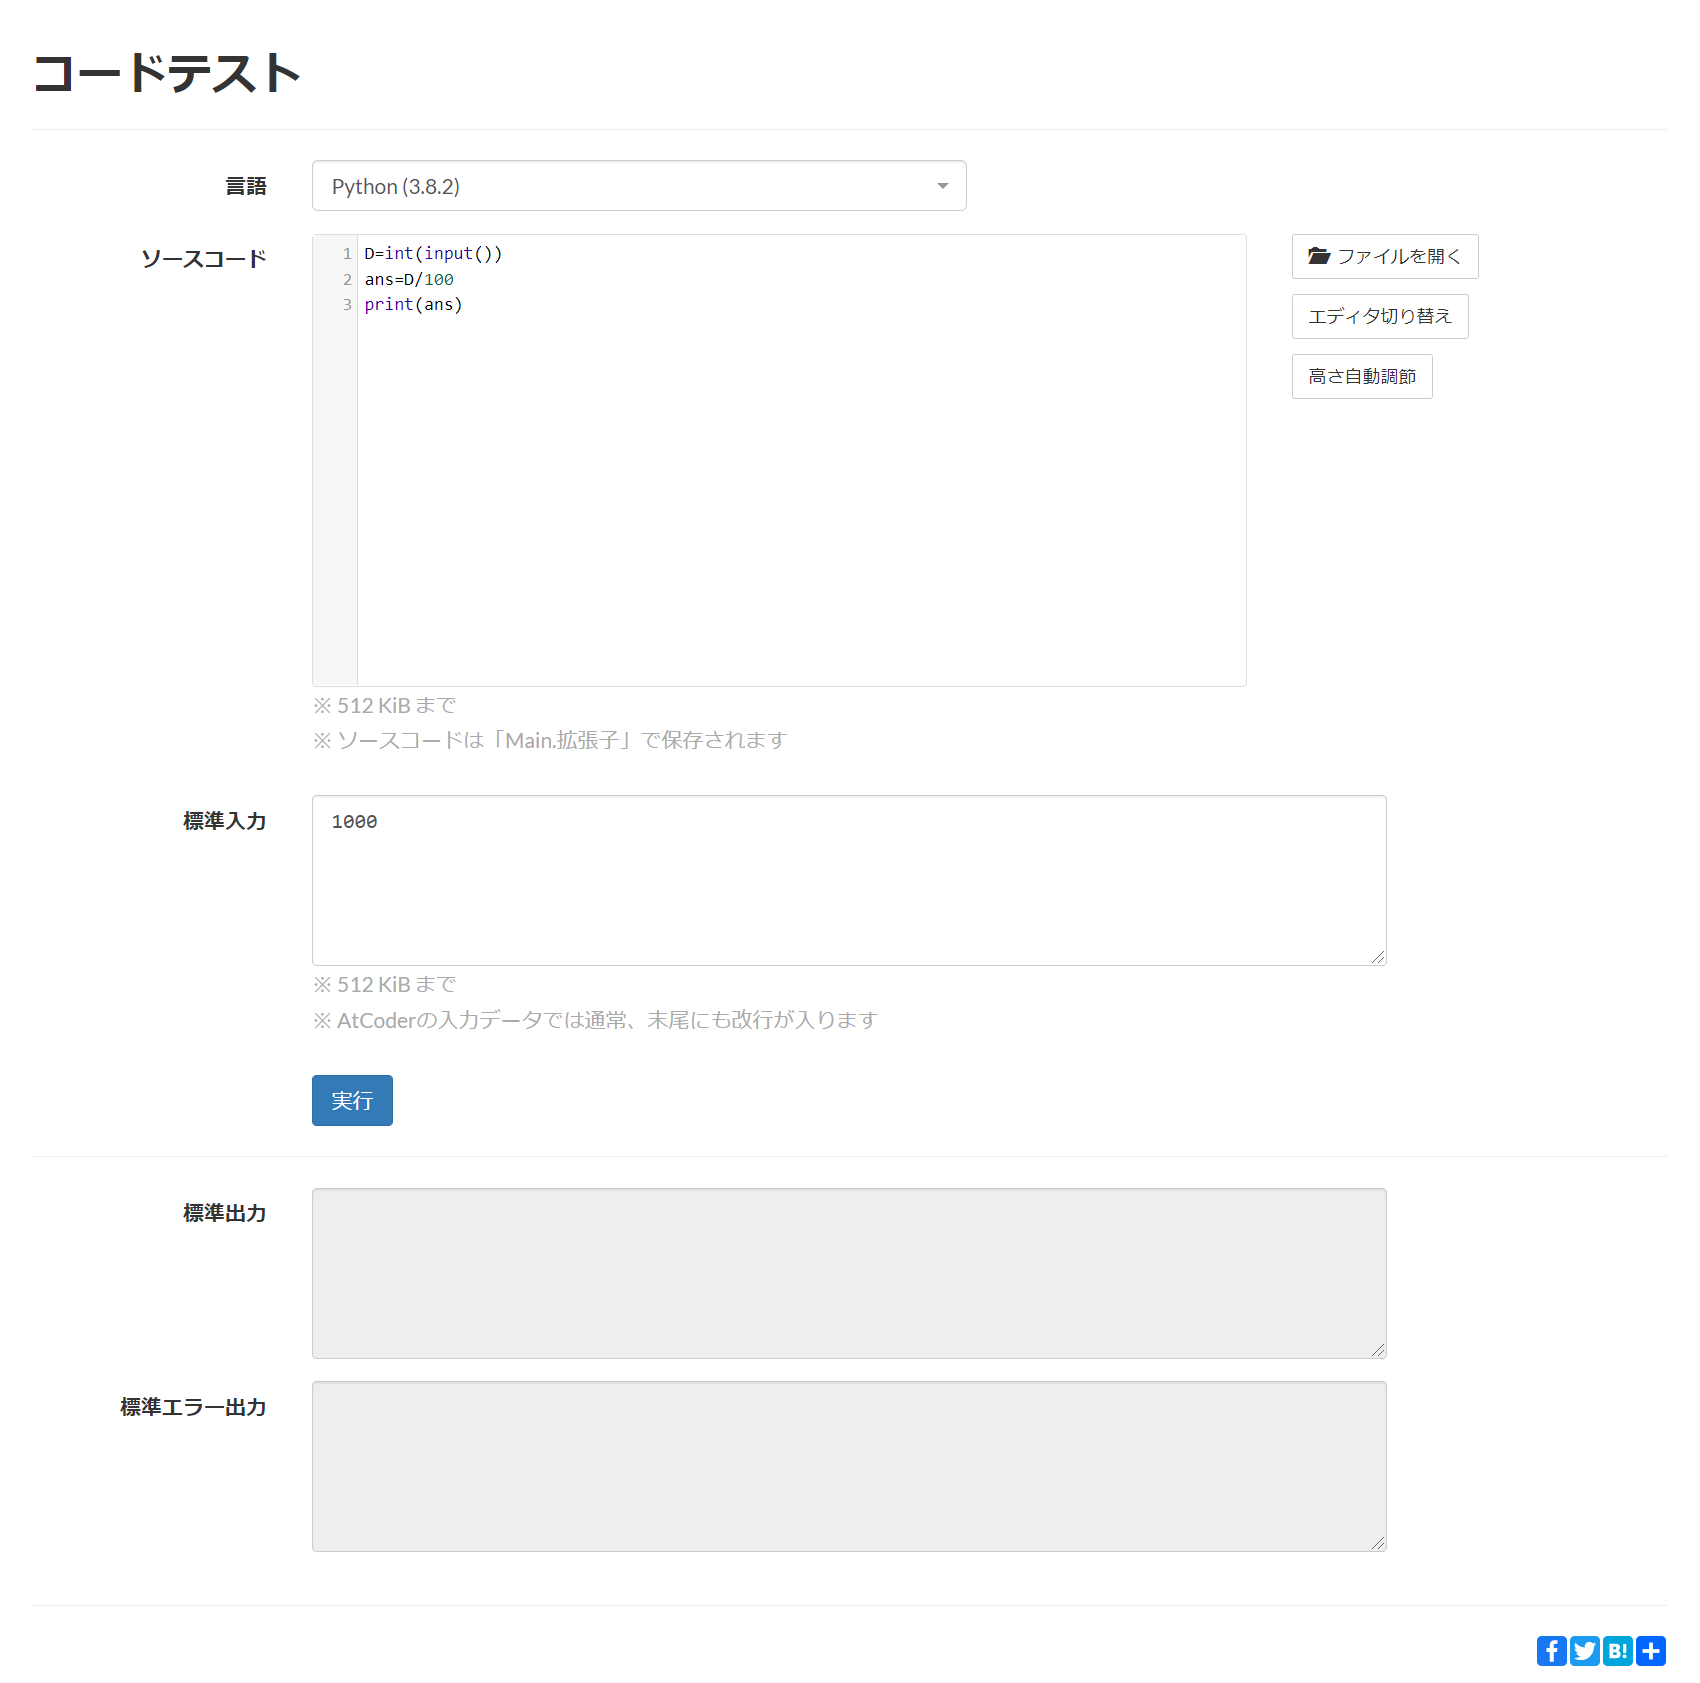Click the 標準出力 label
The width and height of the screenshot is (1700, 1683).
225,1213
